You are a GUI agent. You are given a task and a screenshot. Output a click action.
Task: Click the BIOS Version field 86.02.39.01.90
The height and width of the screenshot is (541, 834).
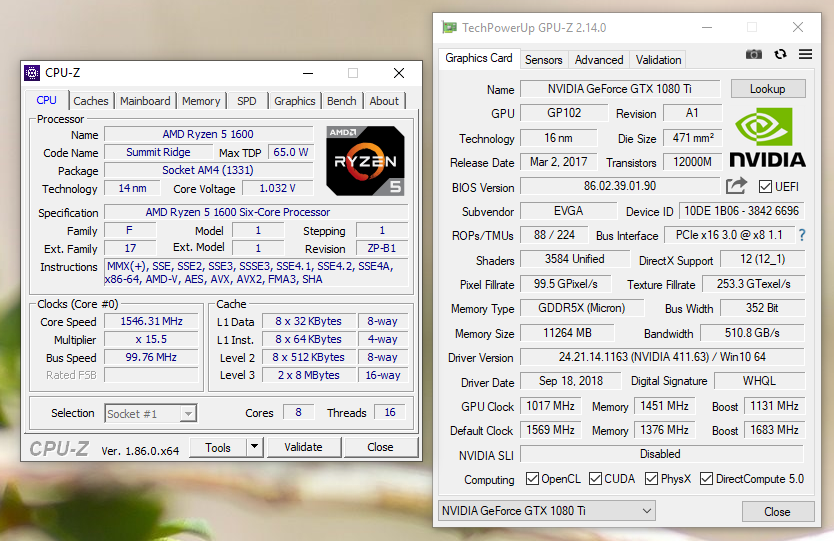point(620,186)
